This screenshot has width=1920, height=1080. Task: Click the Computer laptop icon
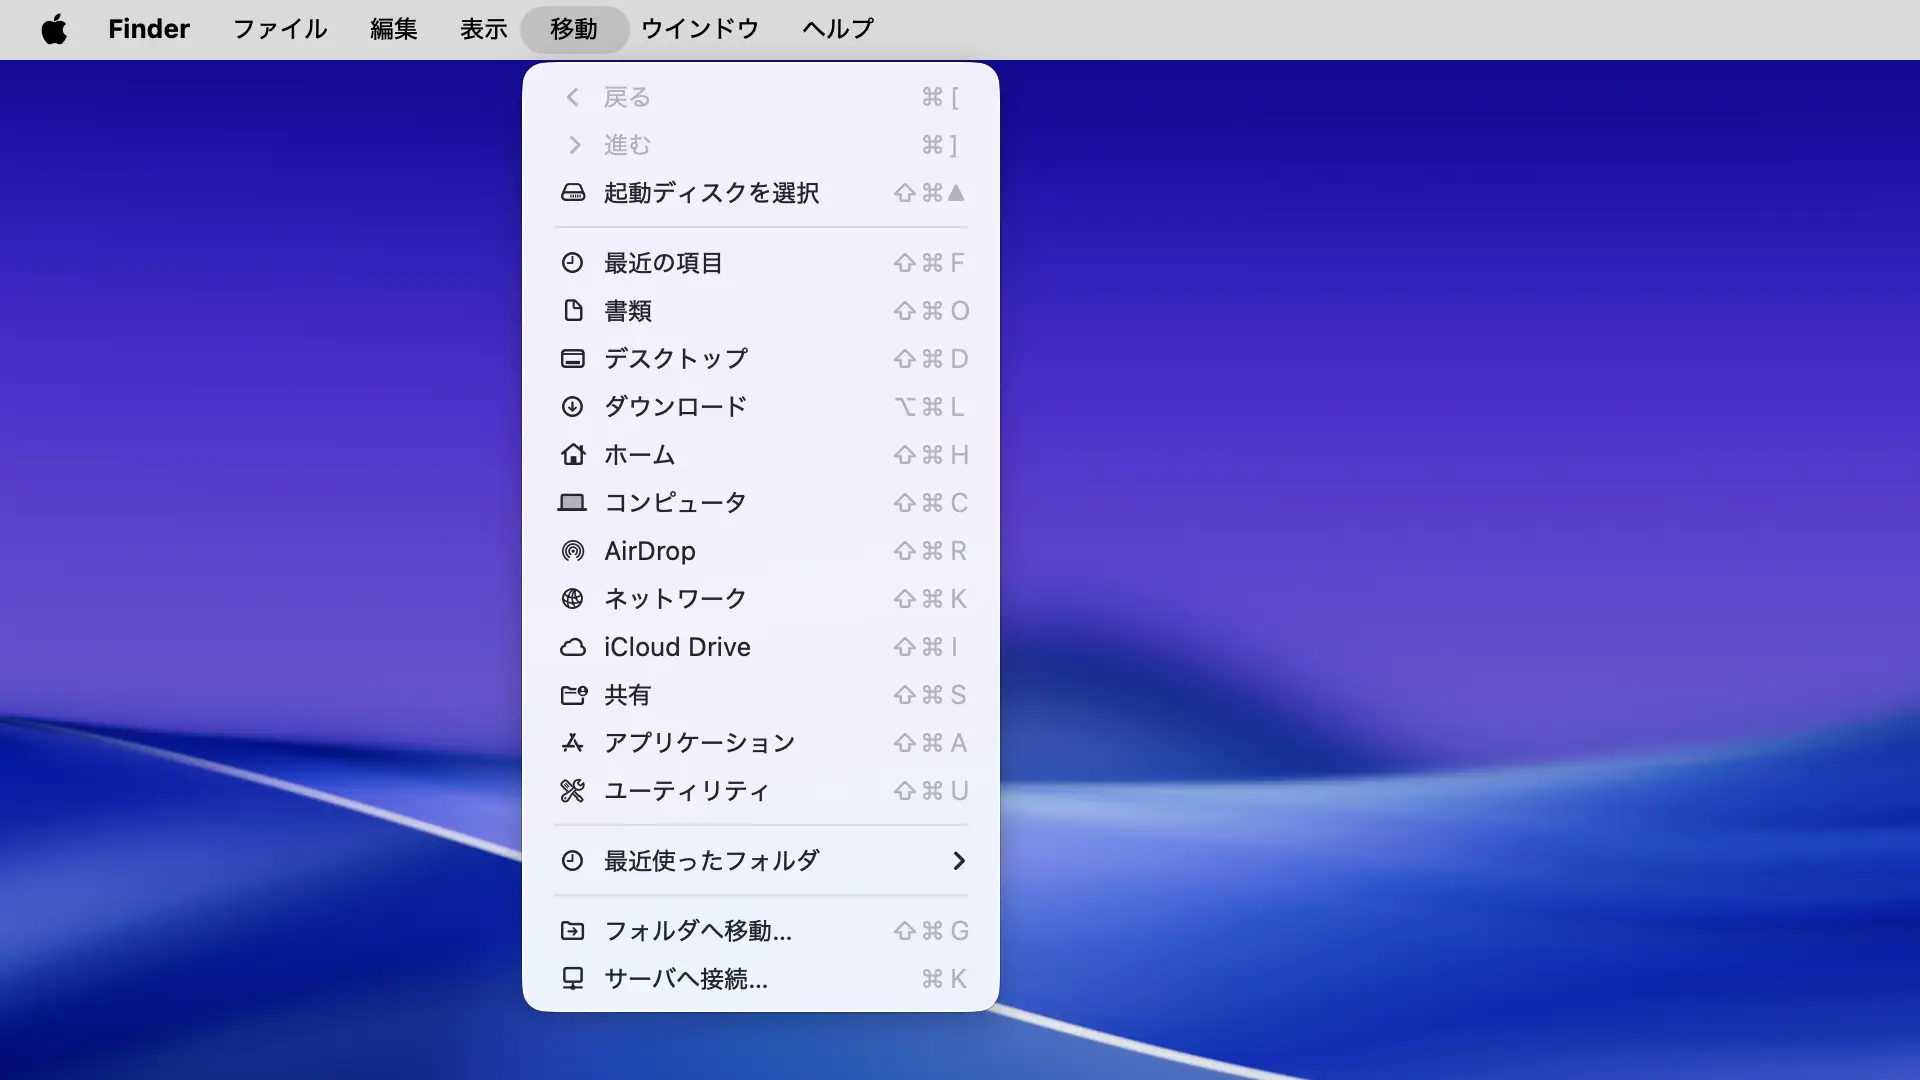[572, 503]
